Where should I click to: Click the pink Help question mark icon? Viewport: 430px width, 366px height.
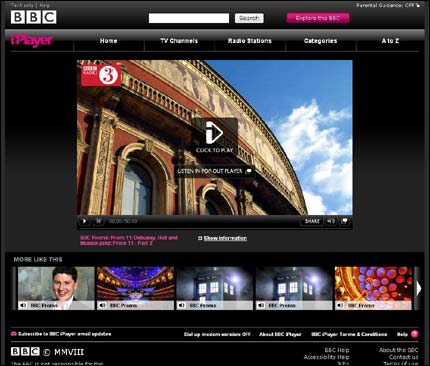click(x=414, y=334)
